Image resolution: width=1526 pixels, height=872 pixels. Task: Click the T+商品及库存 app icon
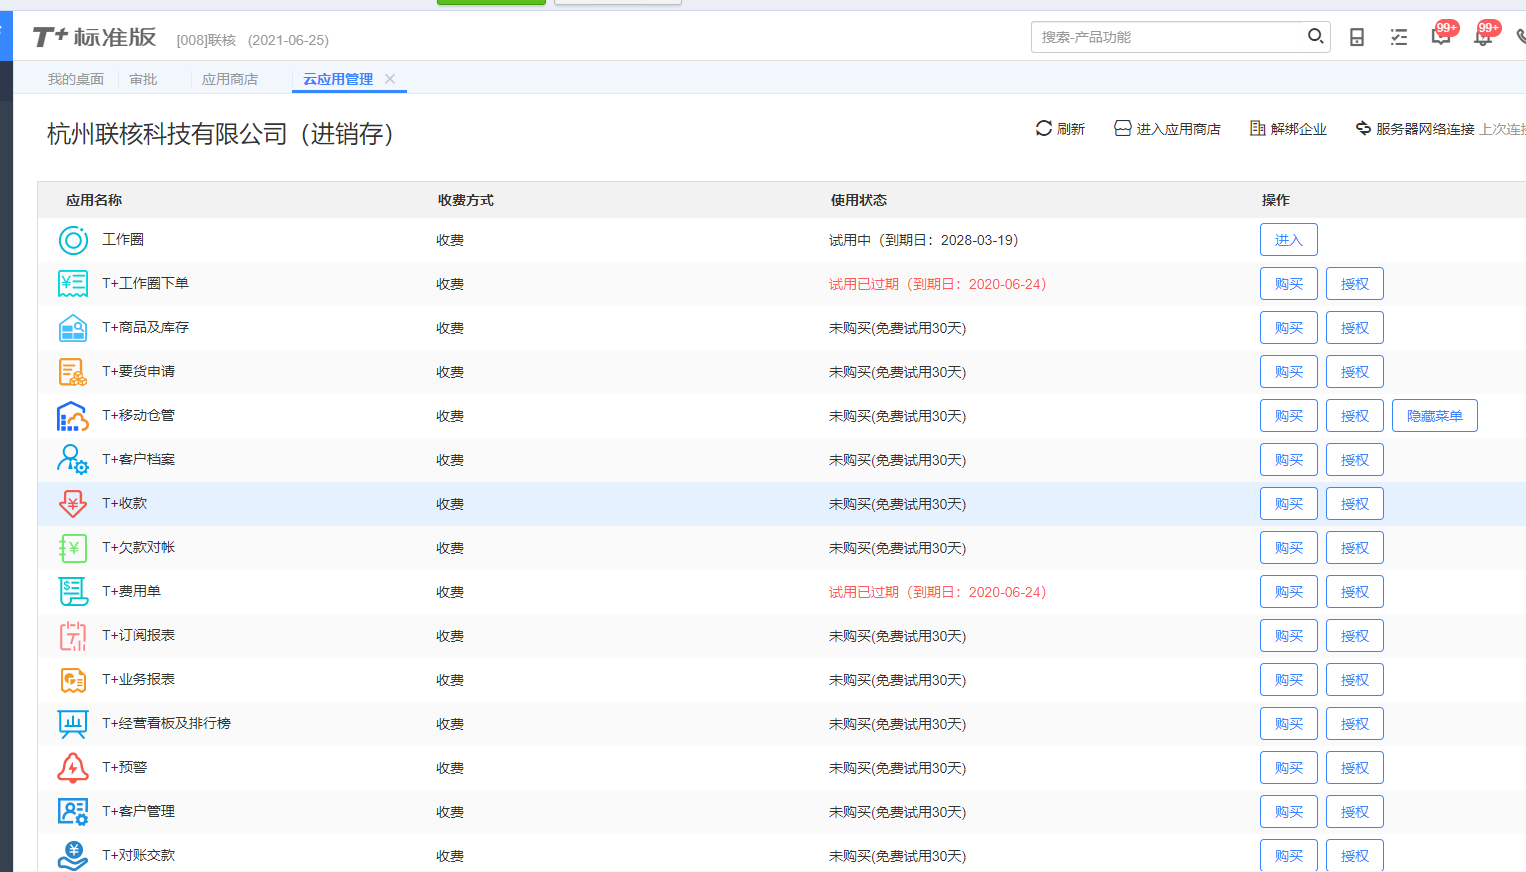73,328
